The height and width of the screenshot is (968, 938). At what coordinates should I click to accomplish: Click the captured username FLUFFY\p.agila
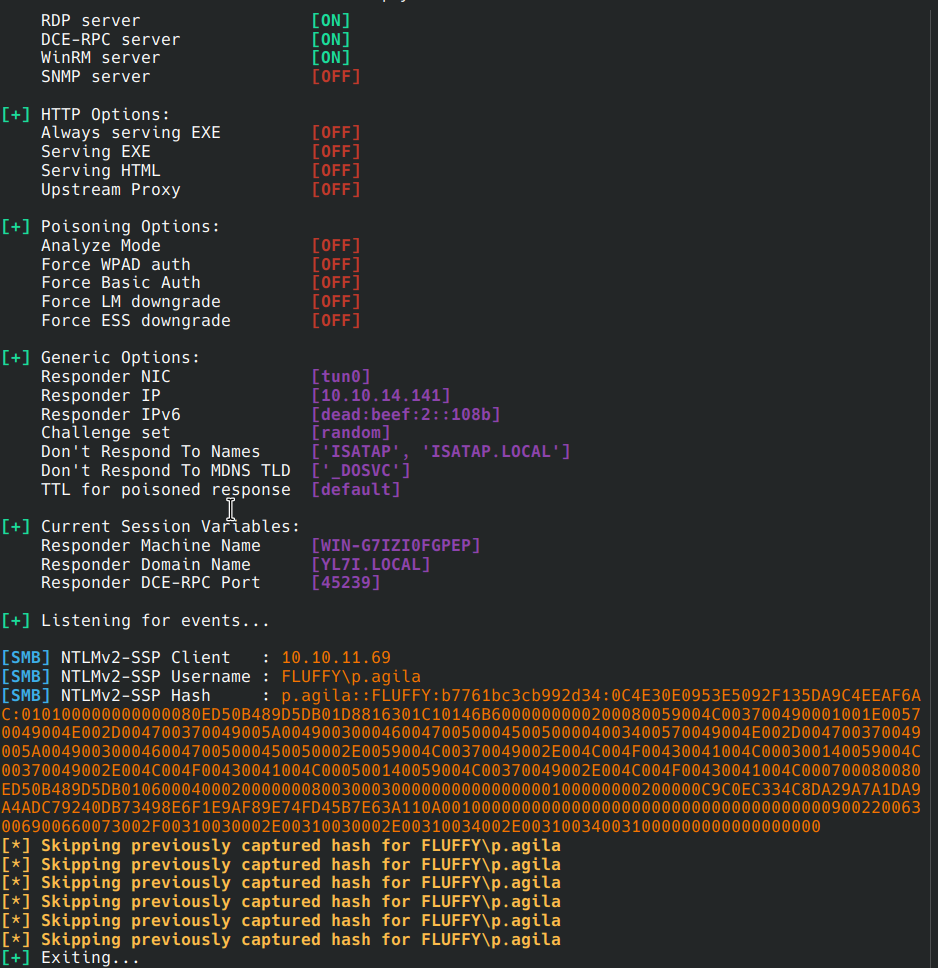[351, 677]
